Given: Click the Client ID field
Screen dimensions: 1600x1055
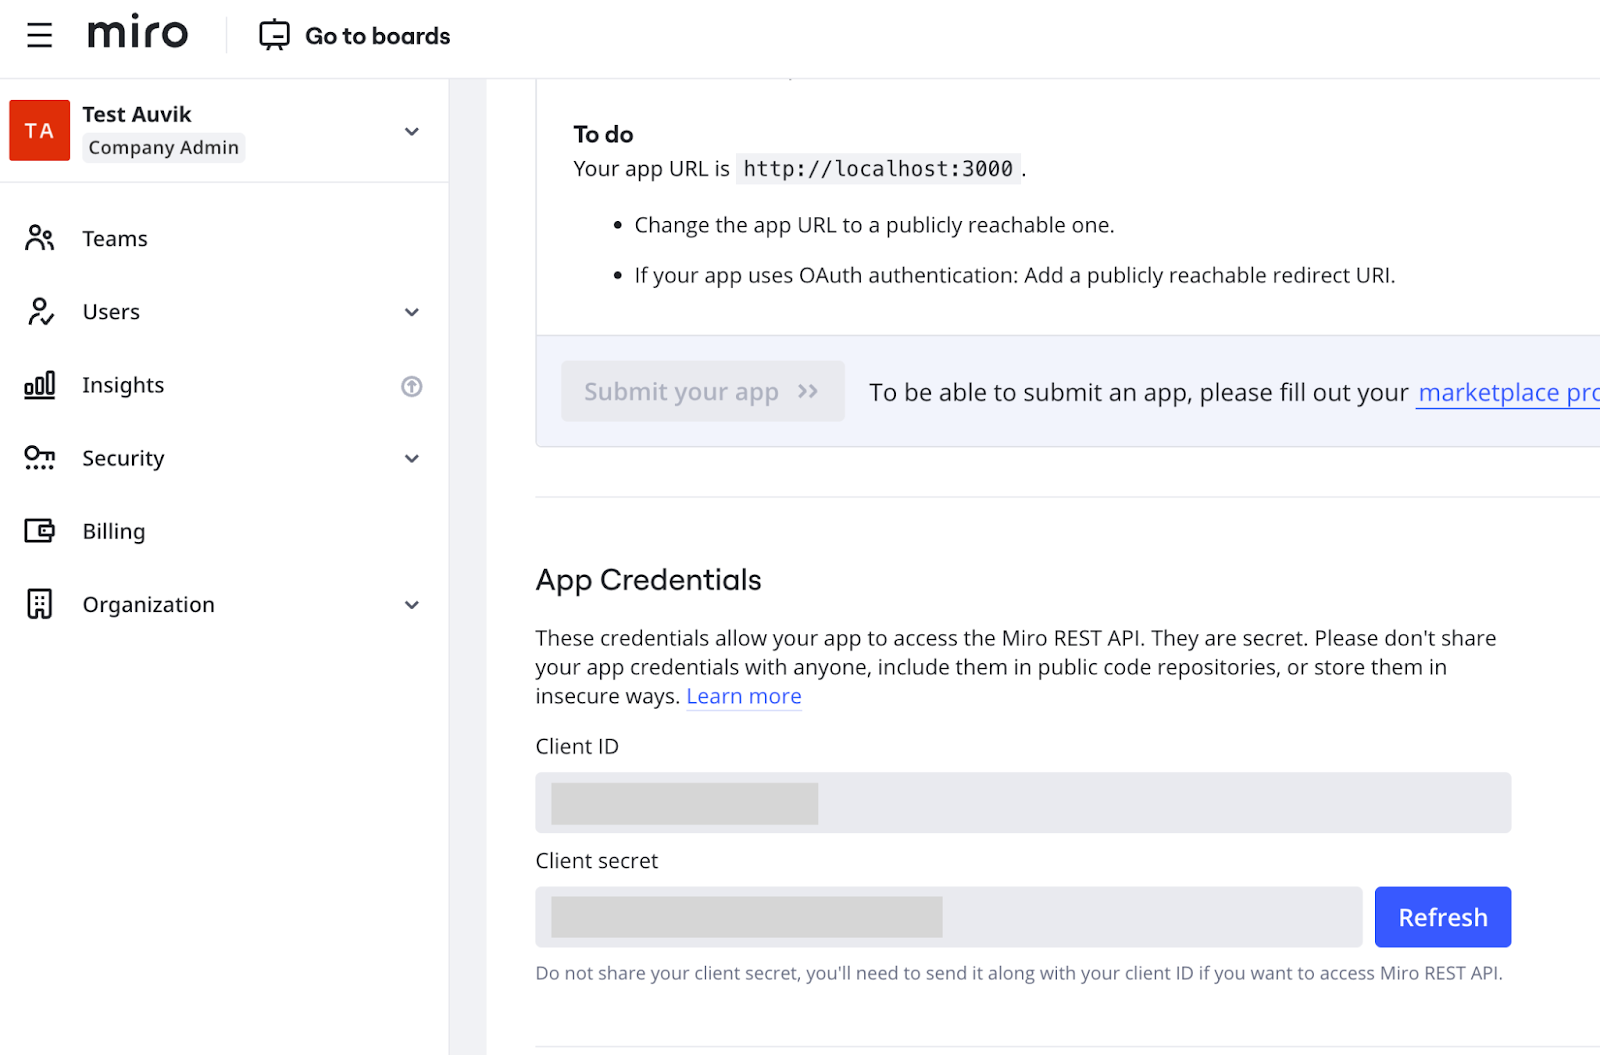Looking at the screenshot, I should click(x=1023, y=802).
